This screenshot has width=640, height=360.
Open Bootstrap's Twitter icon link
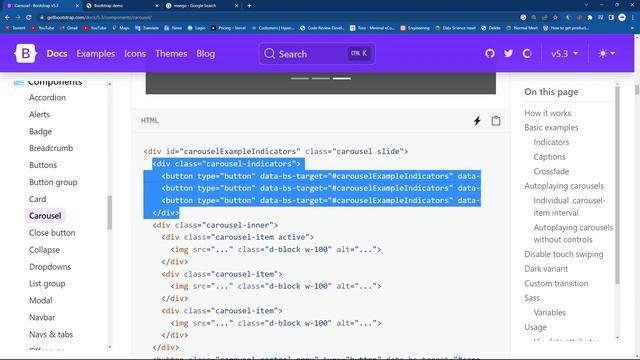pyautogui.click(x=508, y=53)
